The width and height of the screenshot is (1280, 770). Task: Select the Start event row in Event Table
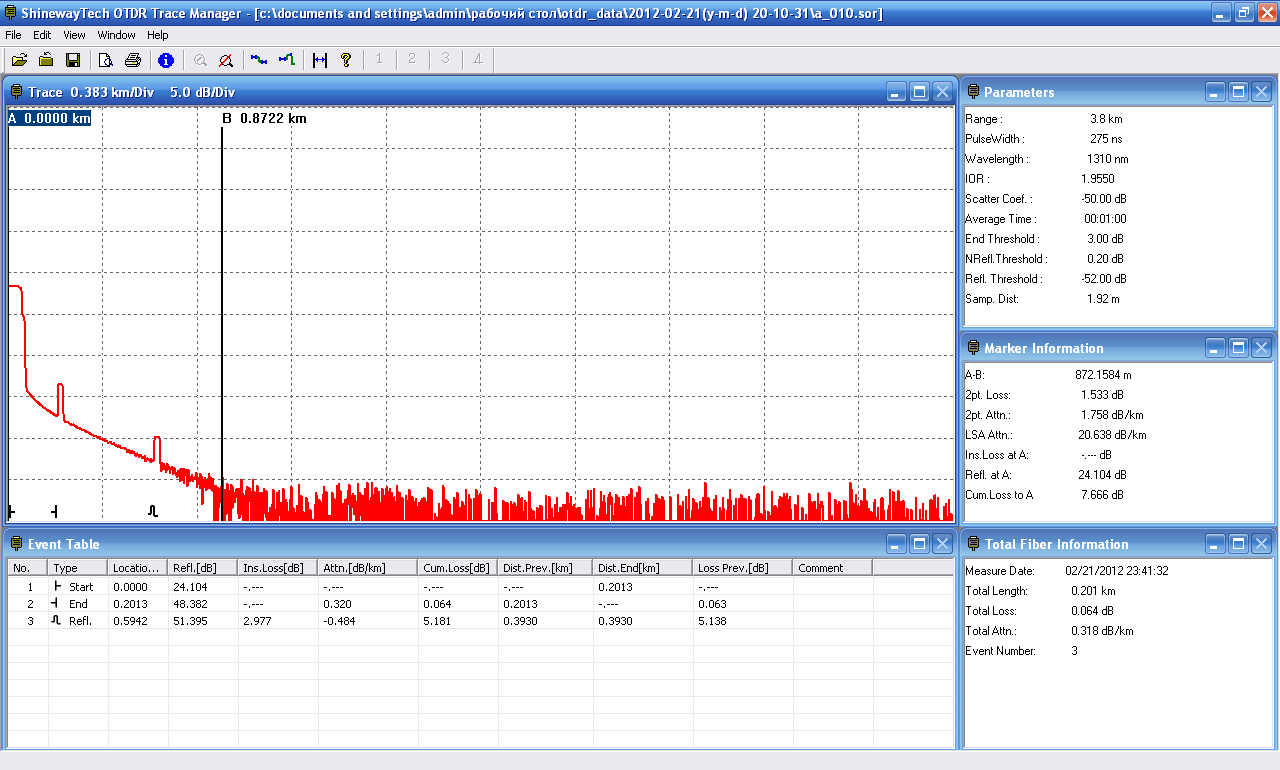click(80, 587)
